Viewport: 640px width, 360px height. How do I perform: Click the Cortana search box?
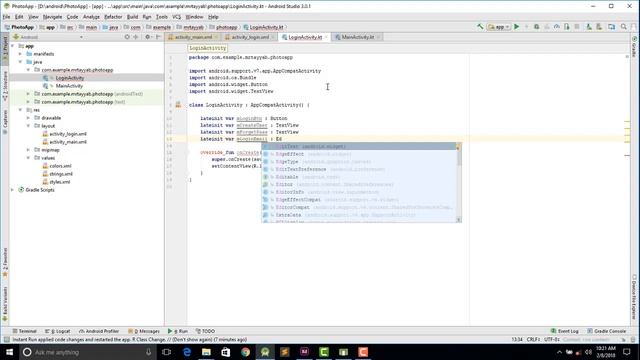pyautogui.click(x=88, y=352)
